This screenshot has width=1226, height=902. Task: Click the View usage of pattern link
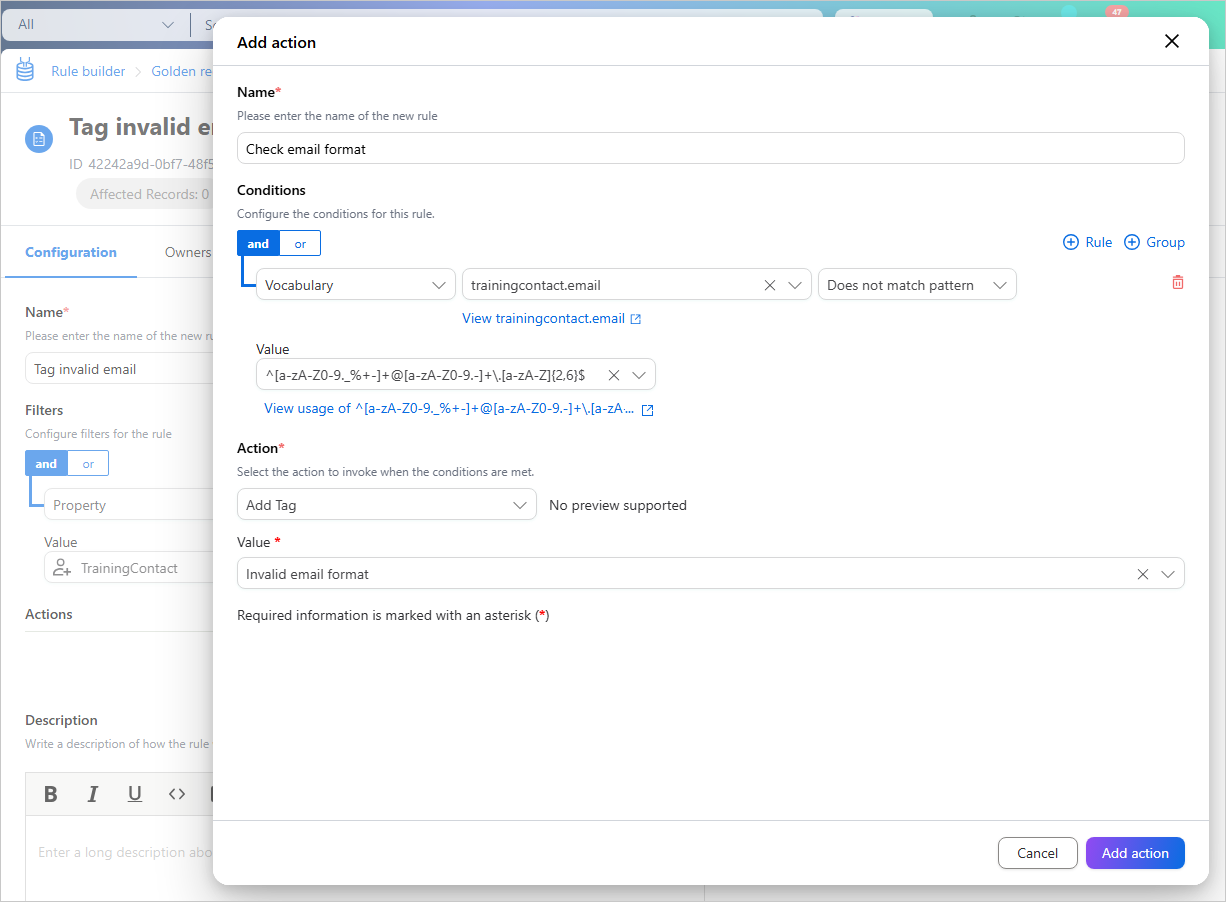[x=449, y=409]
